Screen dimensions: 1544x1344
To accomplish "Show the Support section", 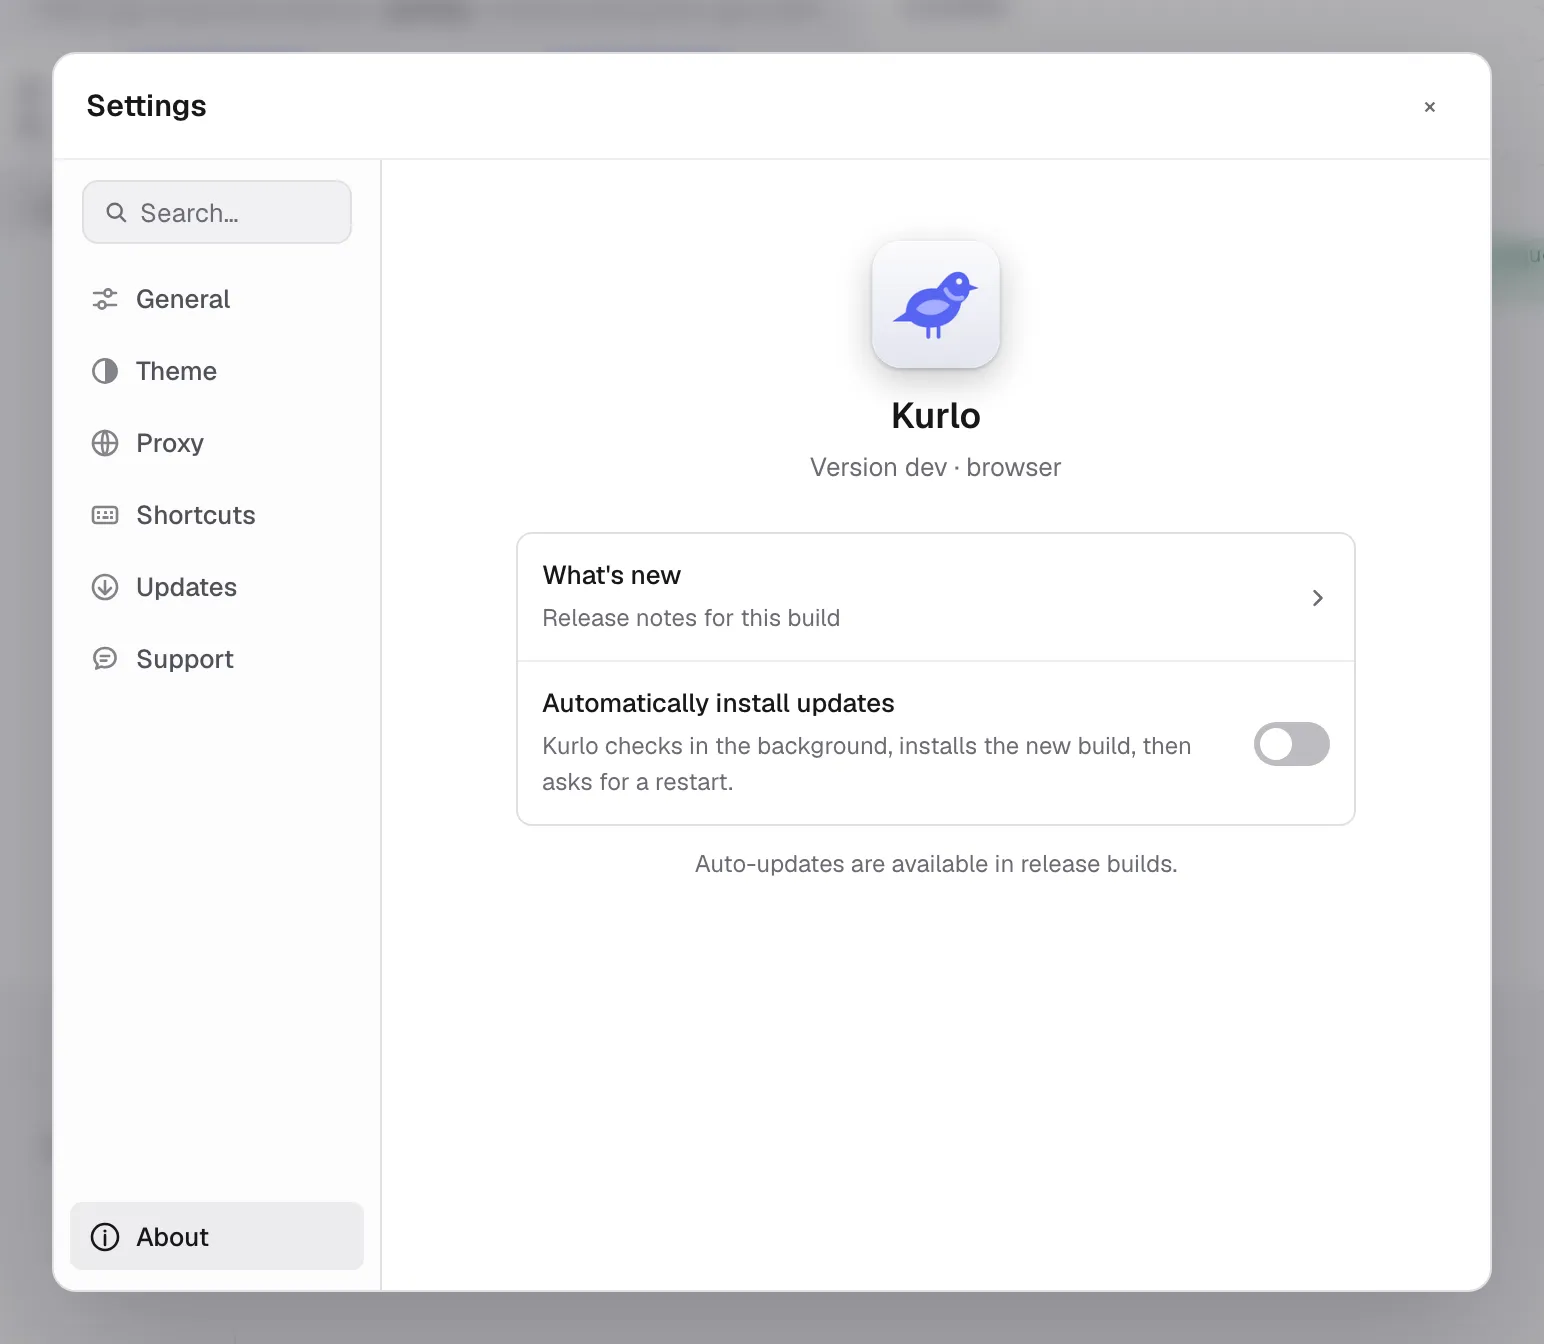I will click(x=217, y=659).
